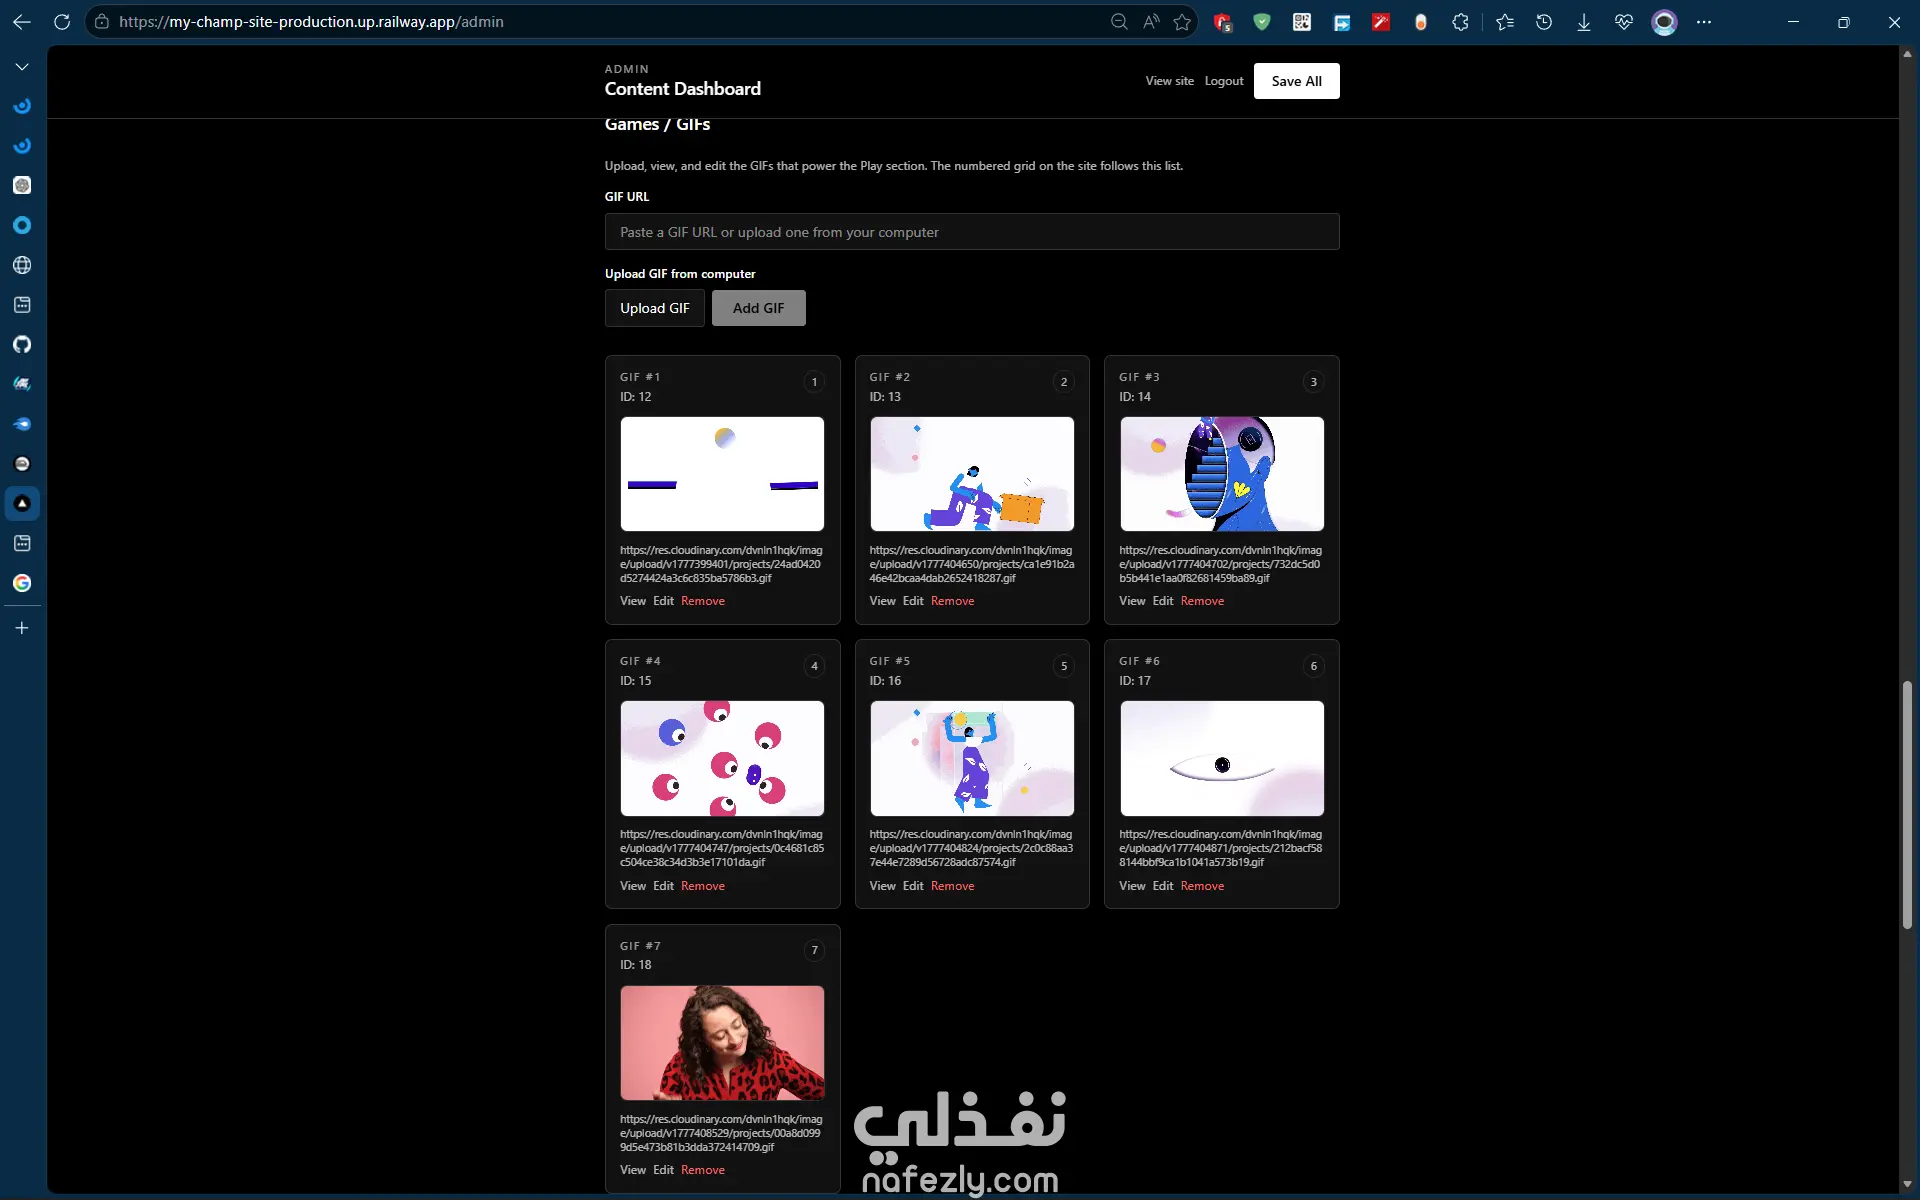Open the red shield extension with badge 5
Screen dimensions: 1920x1200
pyautogui.click(x=1222, y=22)
